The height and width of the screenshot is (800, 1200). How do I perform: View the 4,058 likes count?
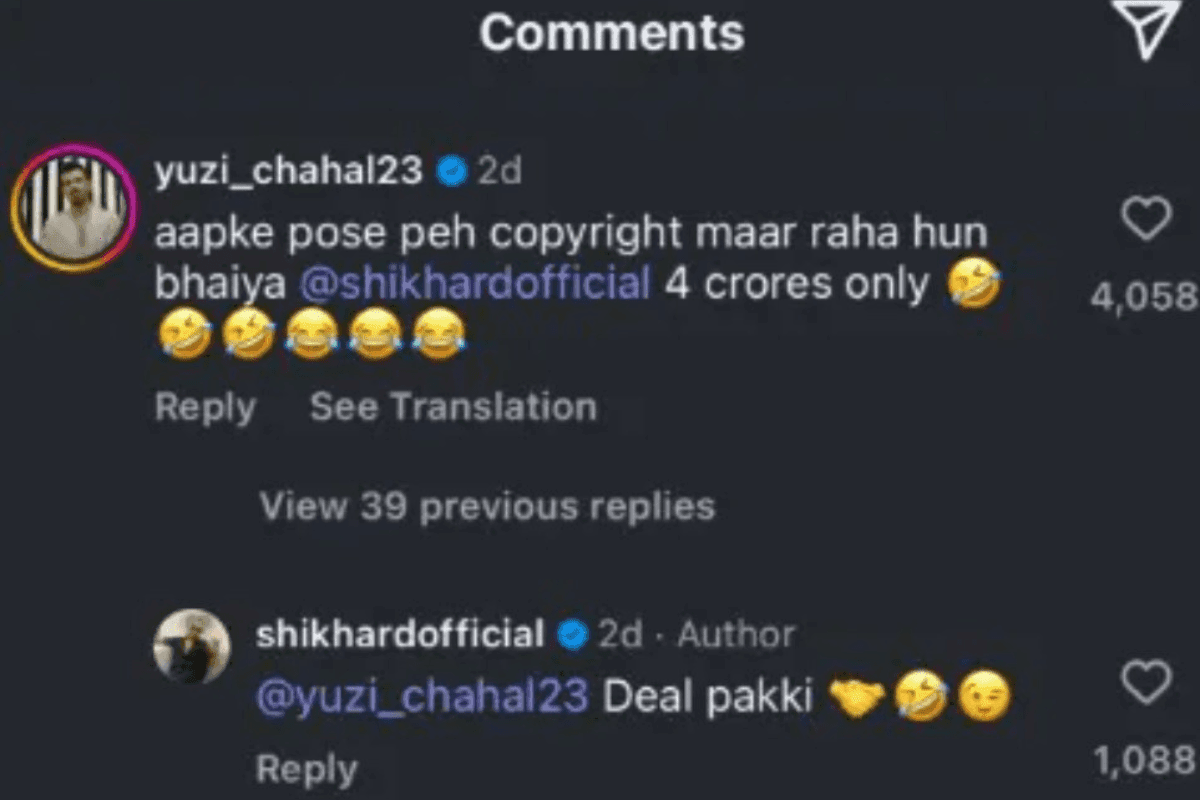(1144, 297)
